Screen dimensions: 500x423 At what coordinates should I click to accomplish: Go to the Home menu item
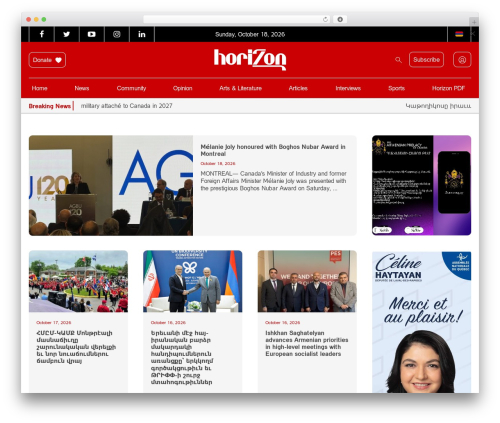[x=39, y=88]
